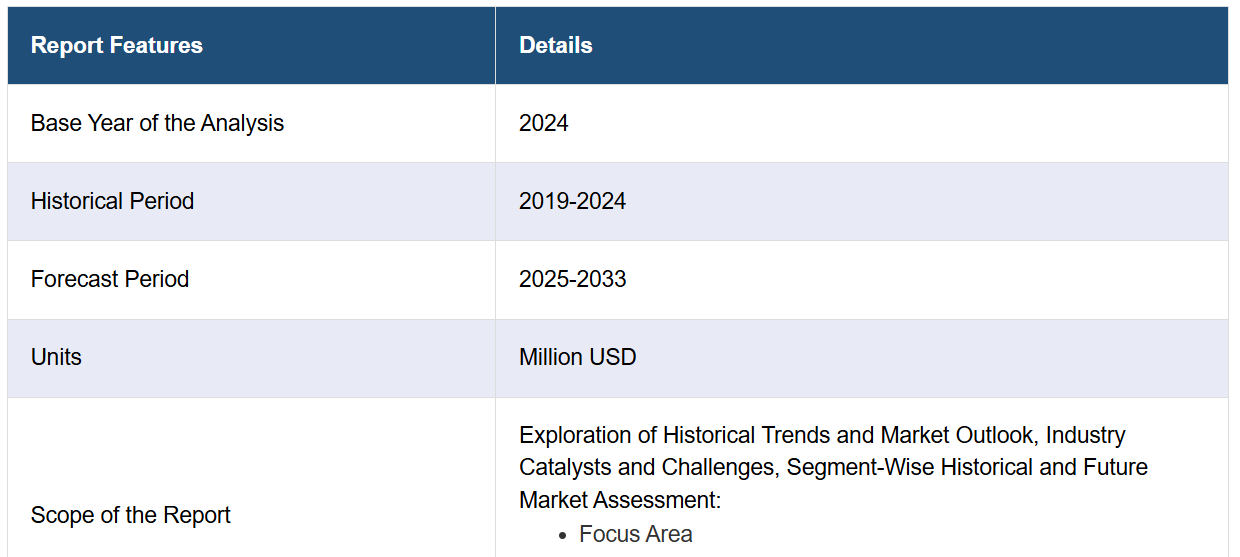The height and width of the screenshot is (557, 1240).
Task: Click the Segment-Wise Historical and Future phrase
Action: point(968,467)
